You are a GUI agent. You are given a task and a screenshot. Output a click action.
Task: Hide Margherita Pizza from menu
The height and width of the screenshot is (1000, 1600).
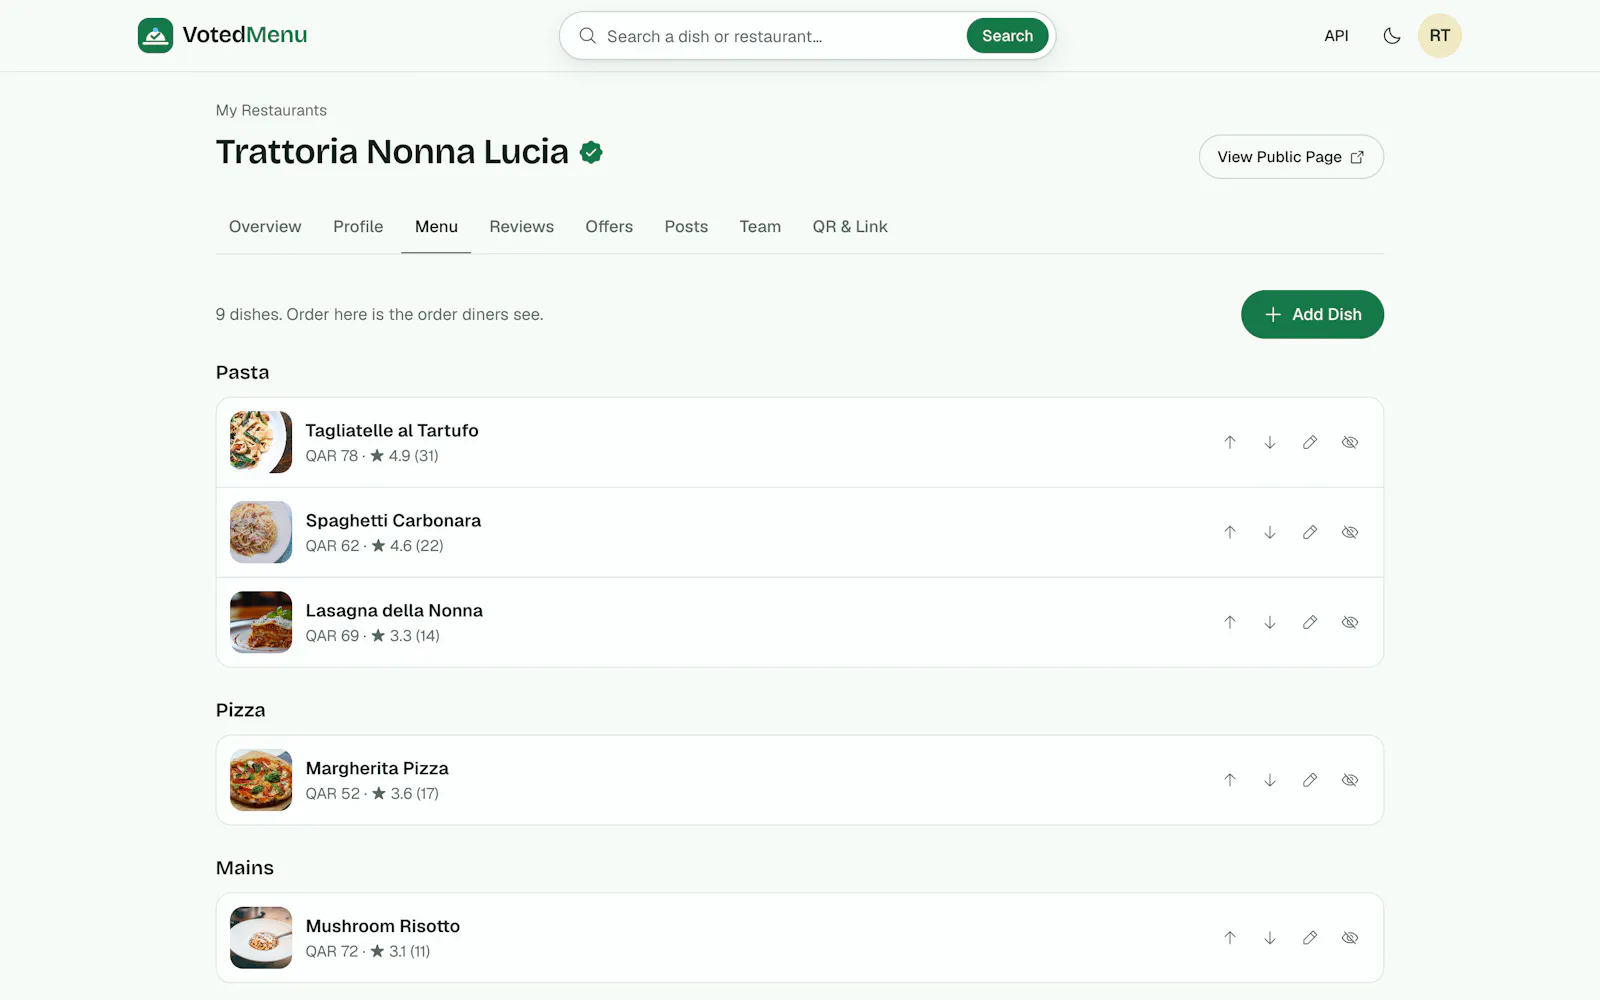[x=1350, y=780]
